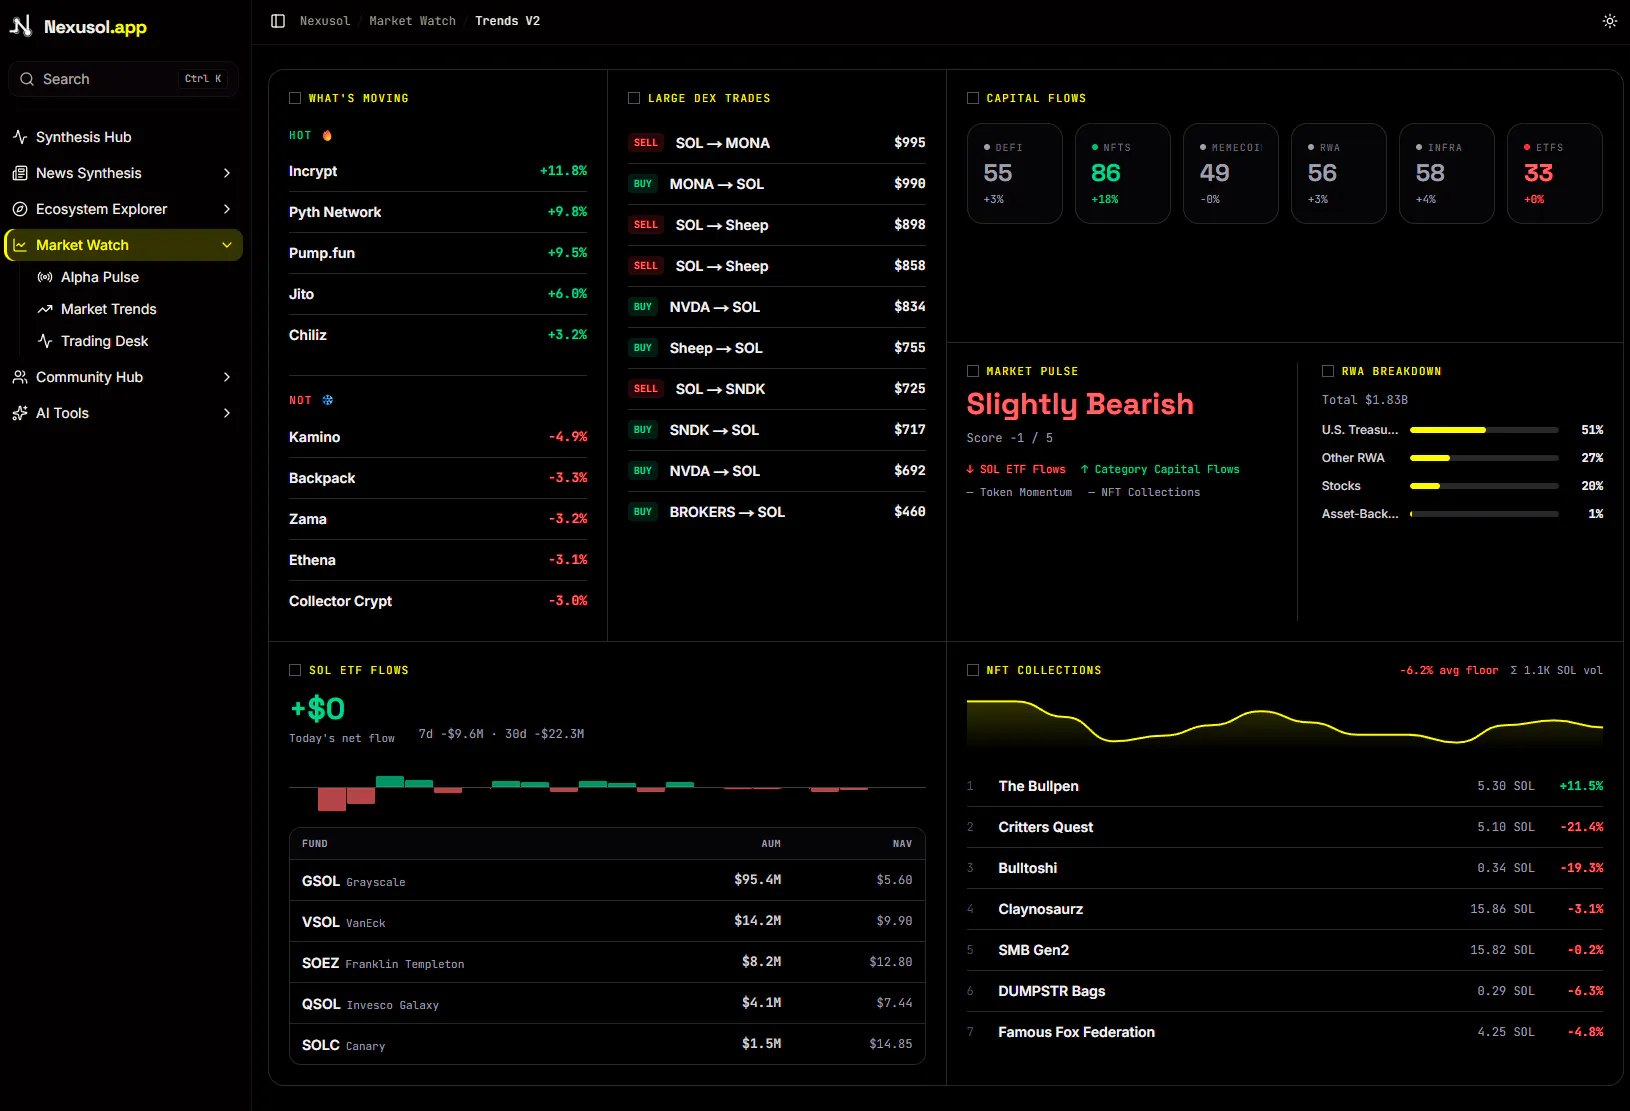The width and height of the screenshot is (1630, 1111).
Task: Open Synthesis Hub from the sidebar
Action: coord(125,137)
